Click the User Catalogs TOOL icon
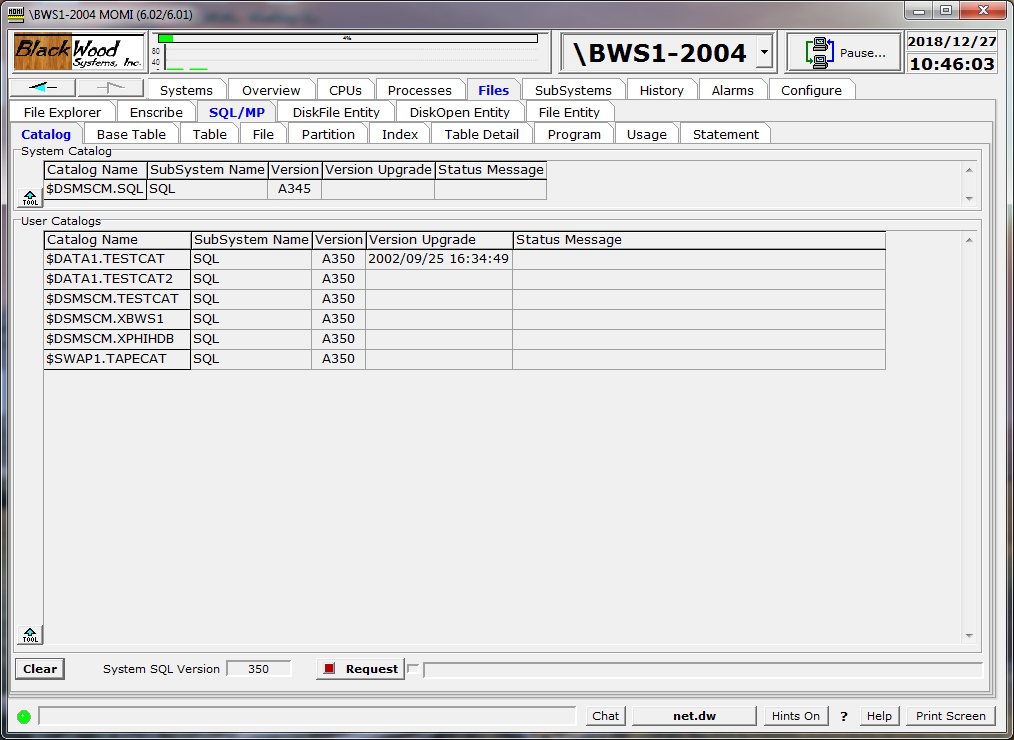This screenshot has width=1014, height=740. pos(30,634)
